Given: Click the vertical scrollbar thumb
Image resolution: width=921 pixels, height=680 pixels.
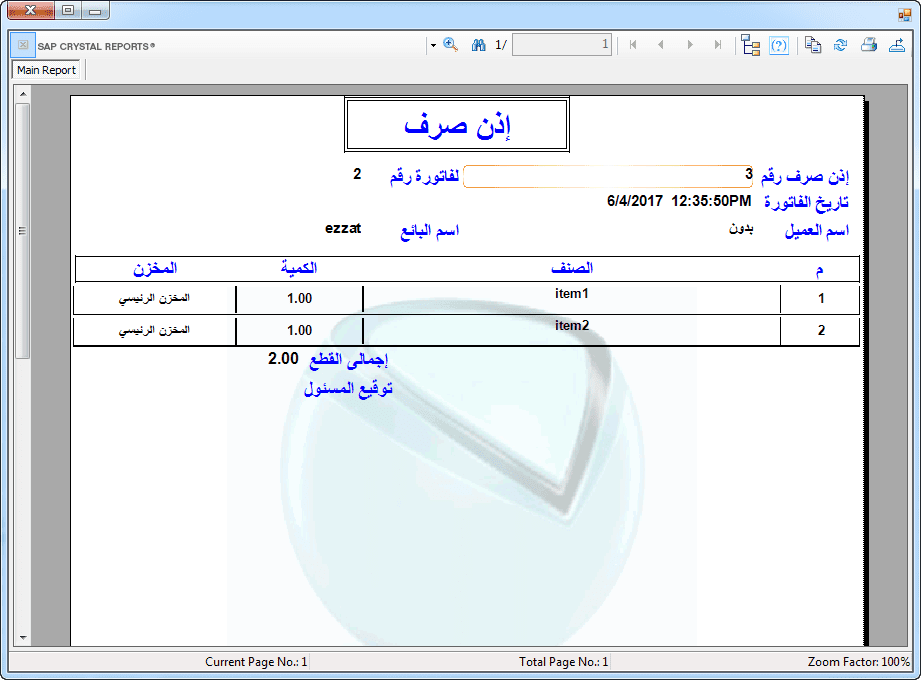Looking at the screenshot, I should (22, 231).
